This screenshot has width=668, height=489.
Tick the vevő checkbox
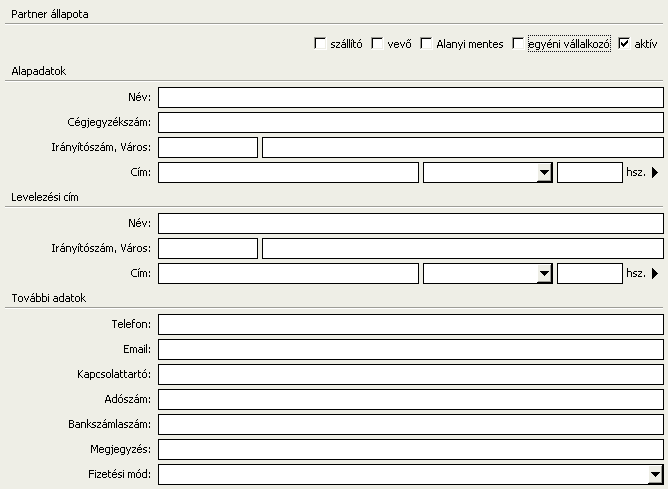point(377,43)
